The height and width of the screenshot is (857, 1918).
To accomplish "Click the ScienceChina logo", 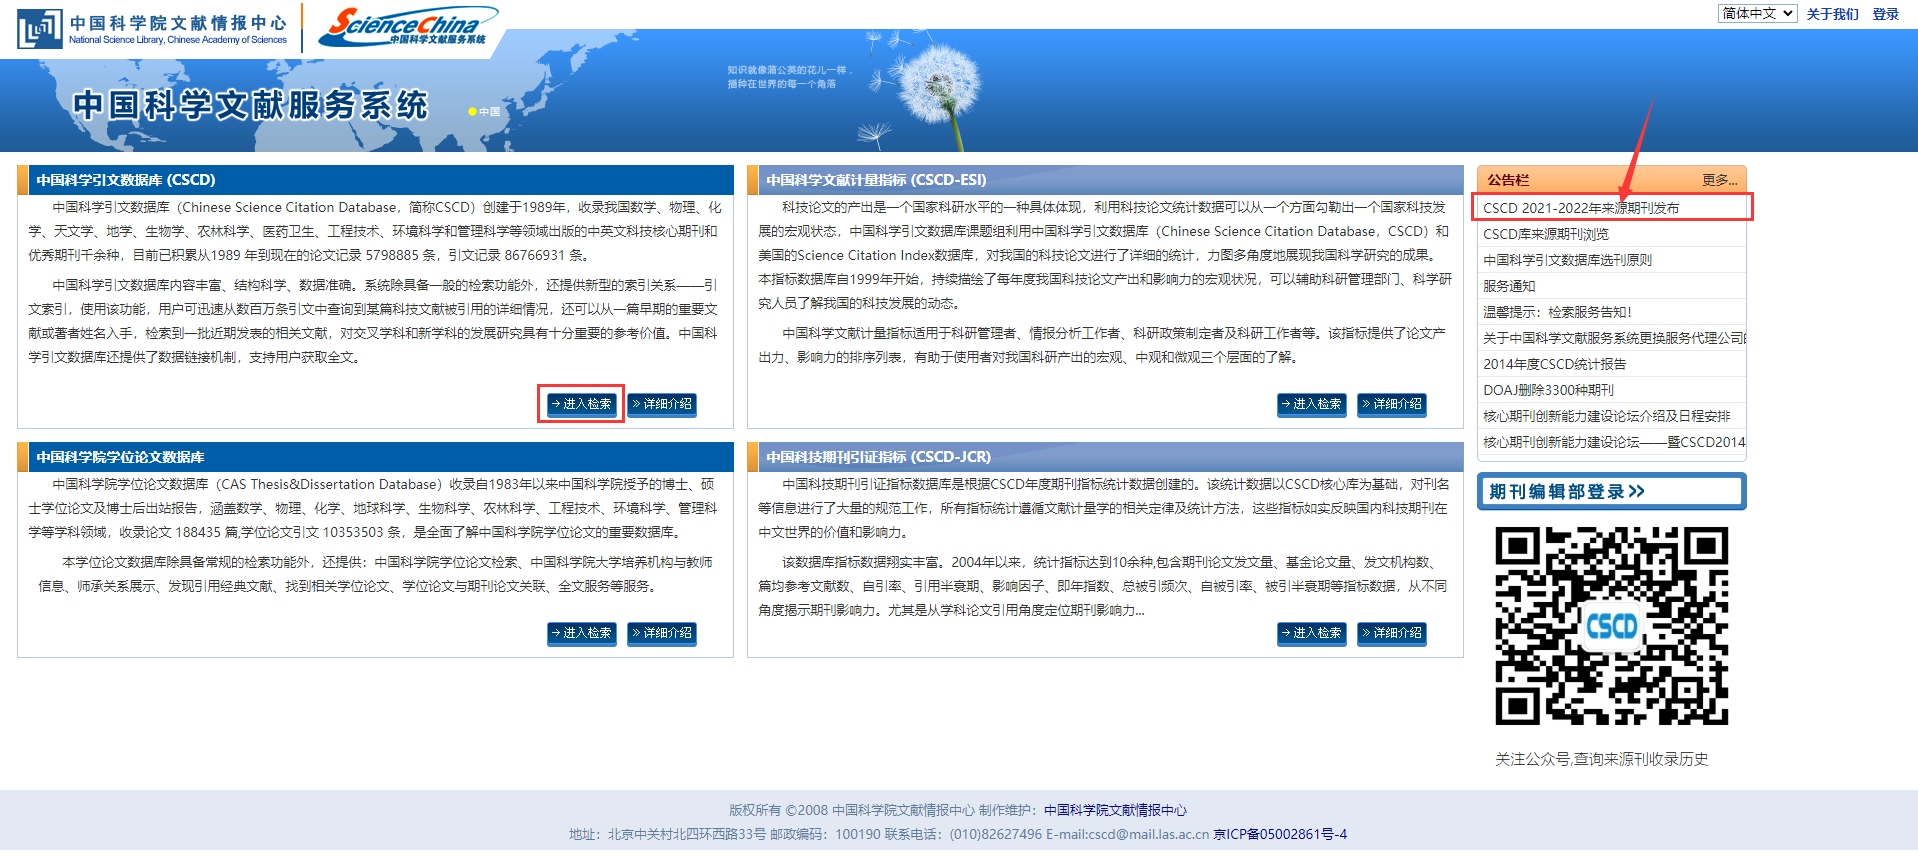I will coord(408,26).
